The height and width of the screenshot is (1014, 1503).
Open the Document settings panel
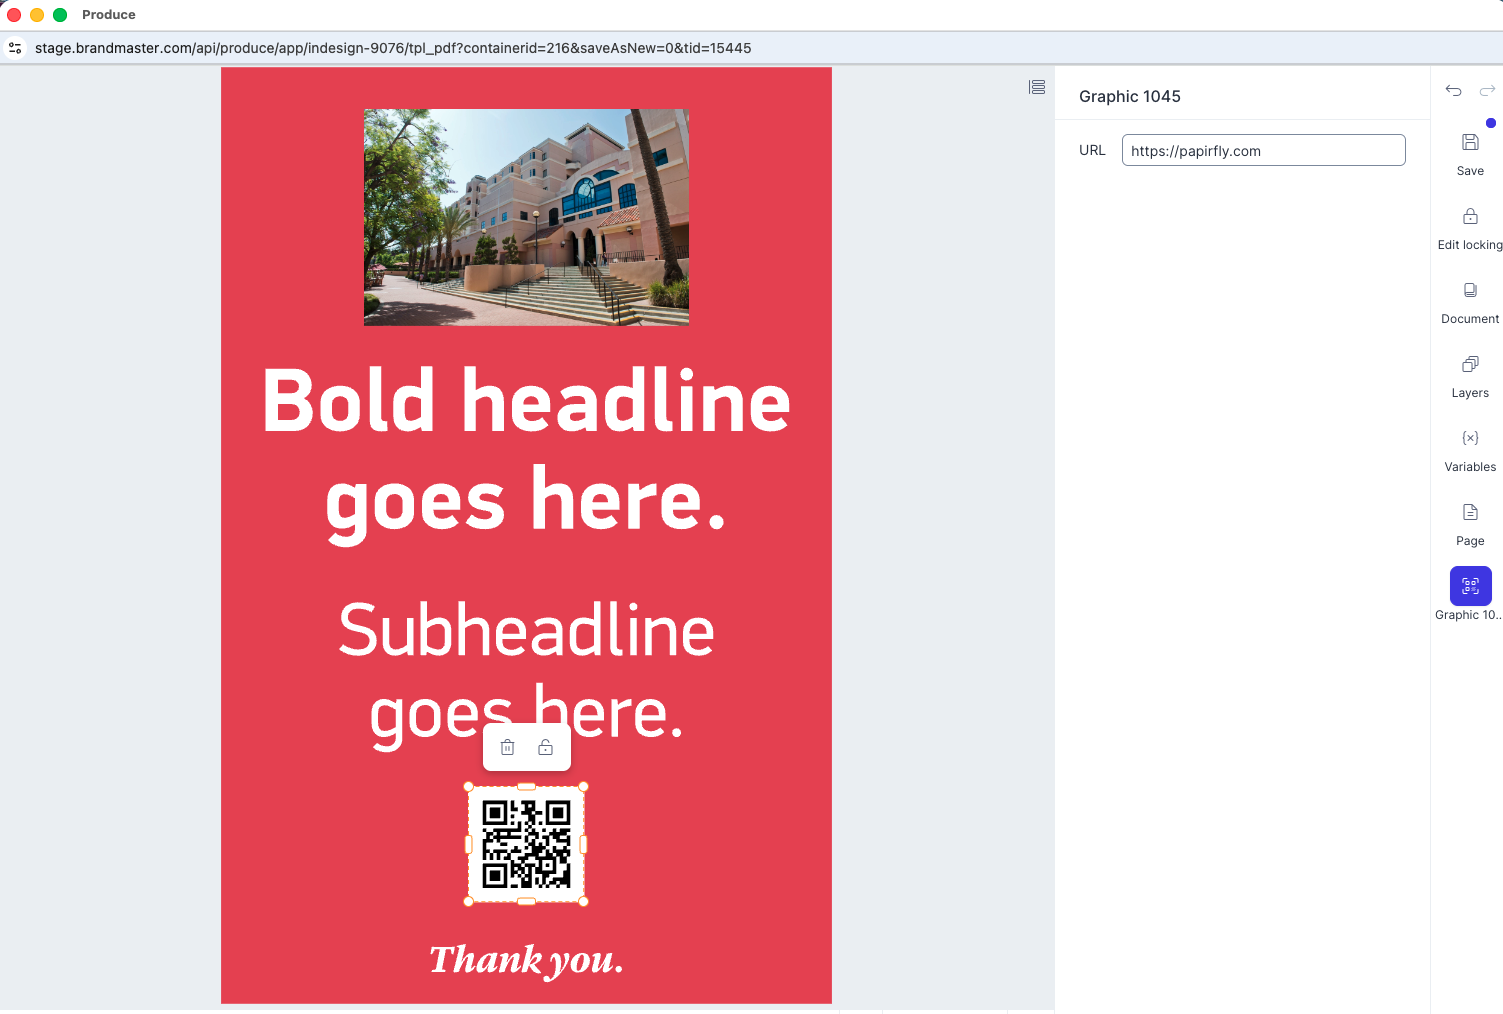(x=1470, y=302)
